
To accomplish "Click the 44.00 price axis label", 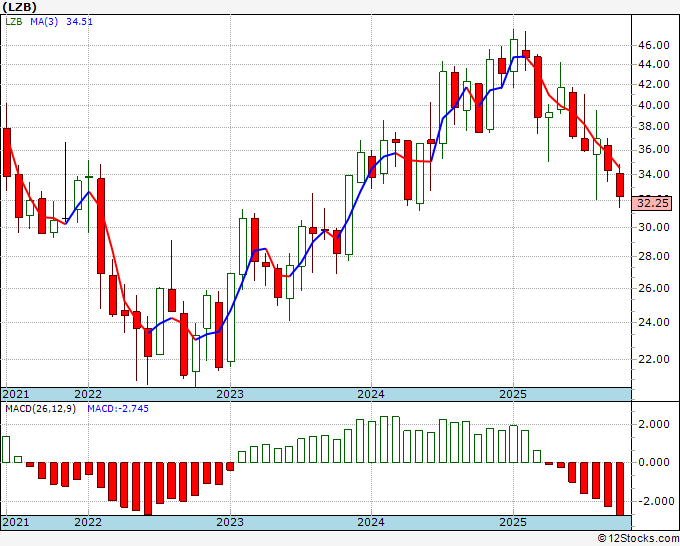I will click(653, 64).
